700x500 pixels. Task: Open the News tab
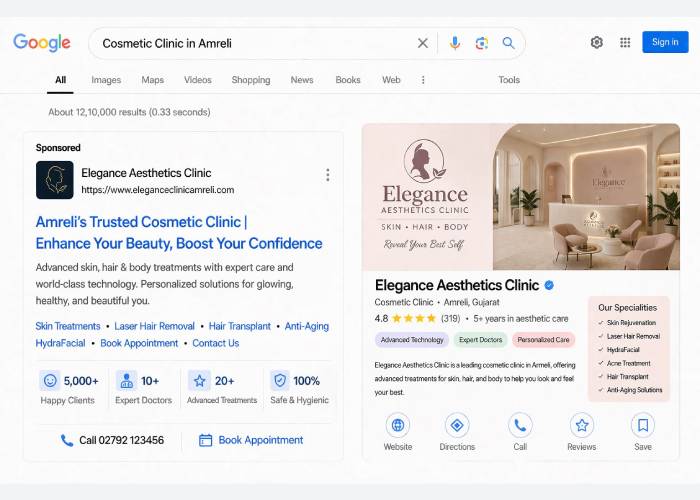coord(302,80)
